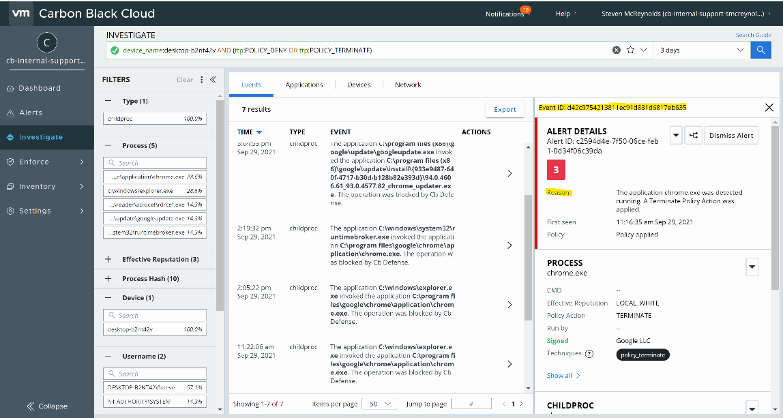
Task: Switch to the Devices tab
Action: 359,85
